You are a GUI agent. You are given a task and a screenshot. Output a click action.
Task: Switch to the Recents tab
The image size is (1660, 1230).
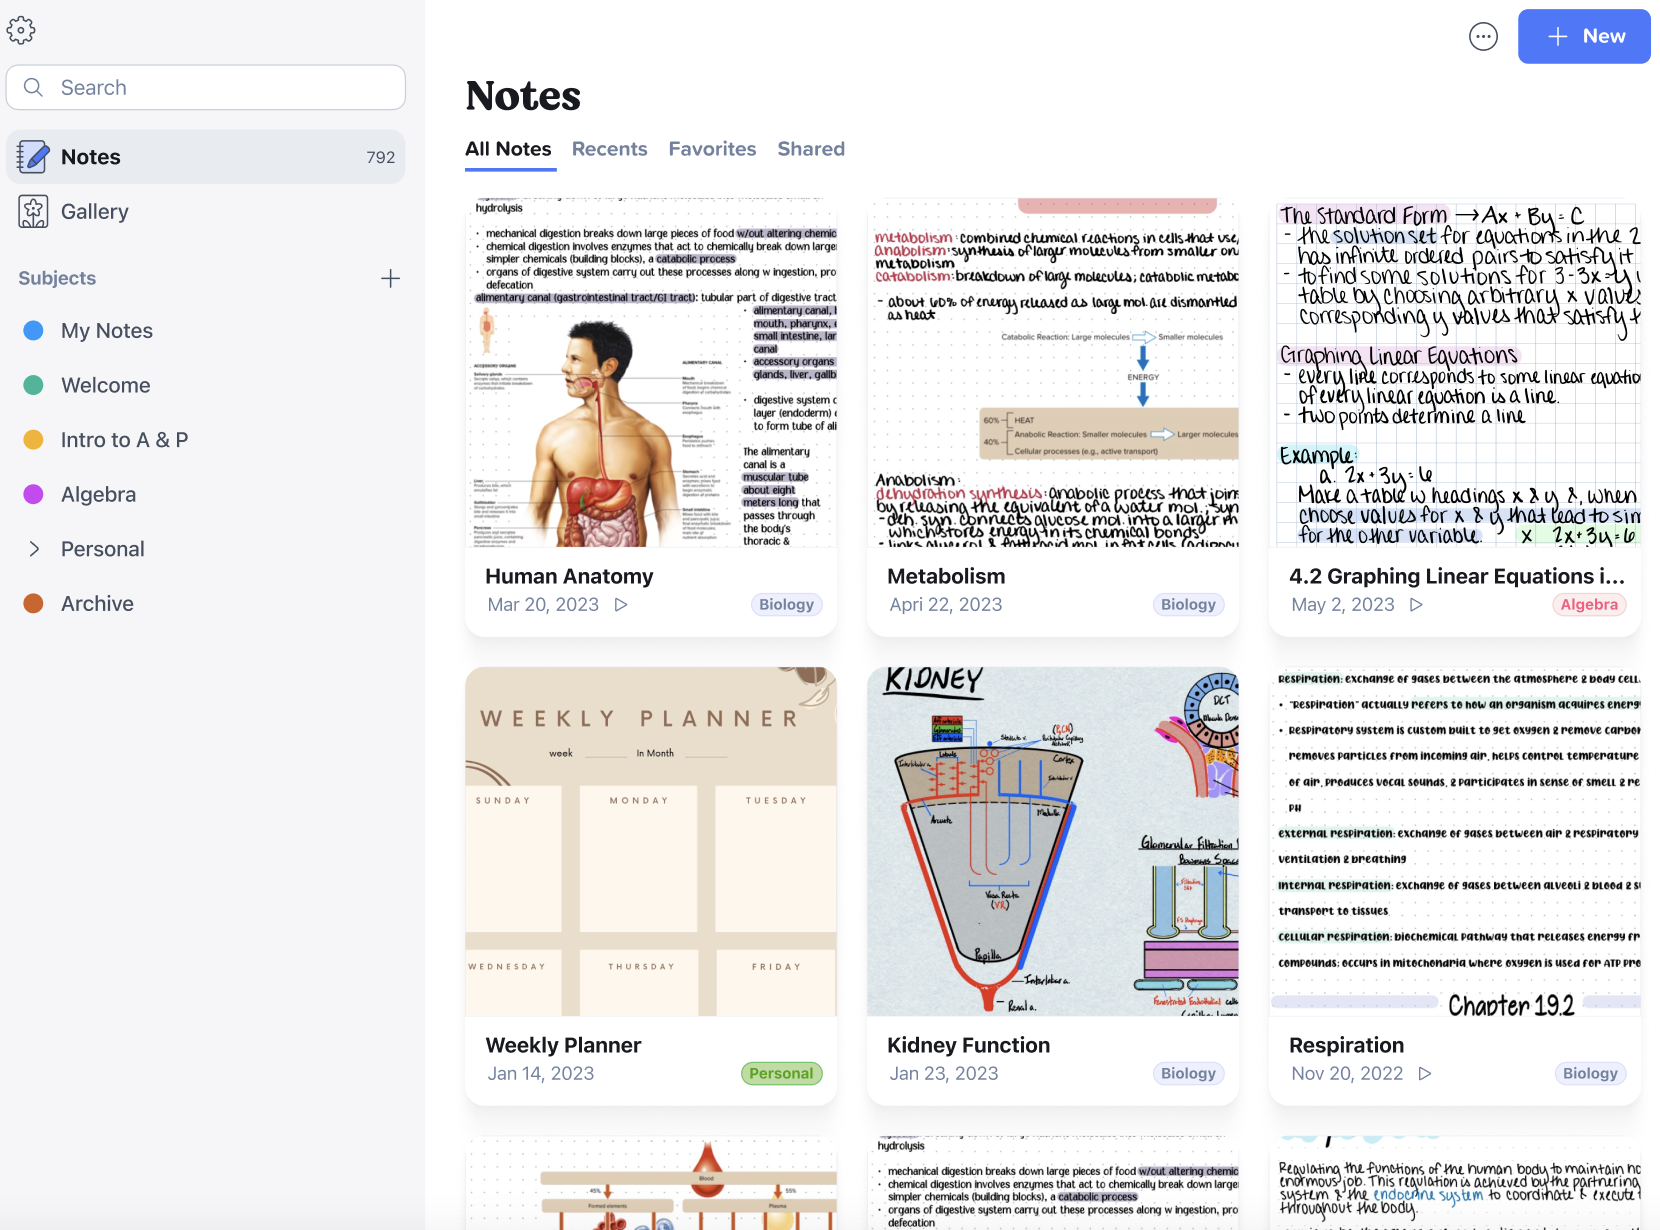(x=609, y=148)
